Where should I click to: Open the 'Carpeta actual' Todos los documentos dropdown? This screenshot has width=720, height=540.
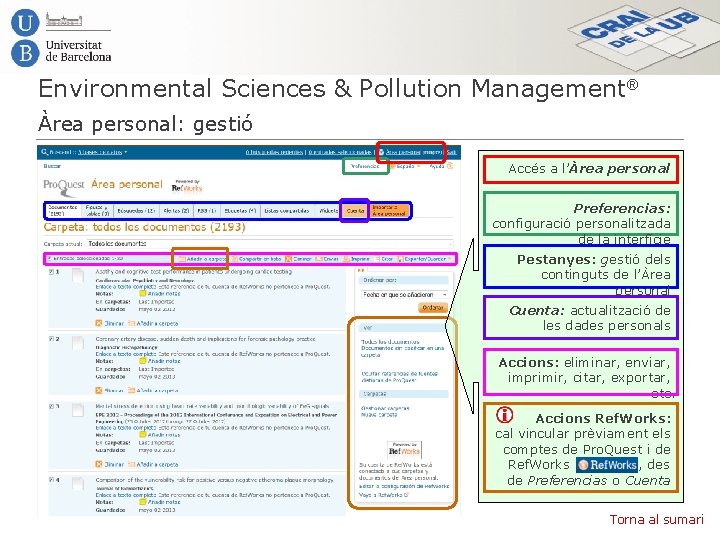[x=270, y=244]
